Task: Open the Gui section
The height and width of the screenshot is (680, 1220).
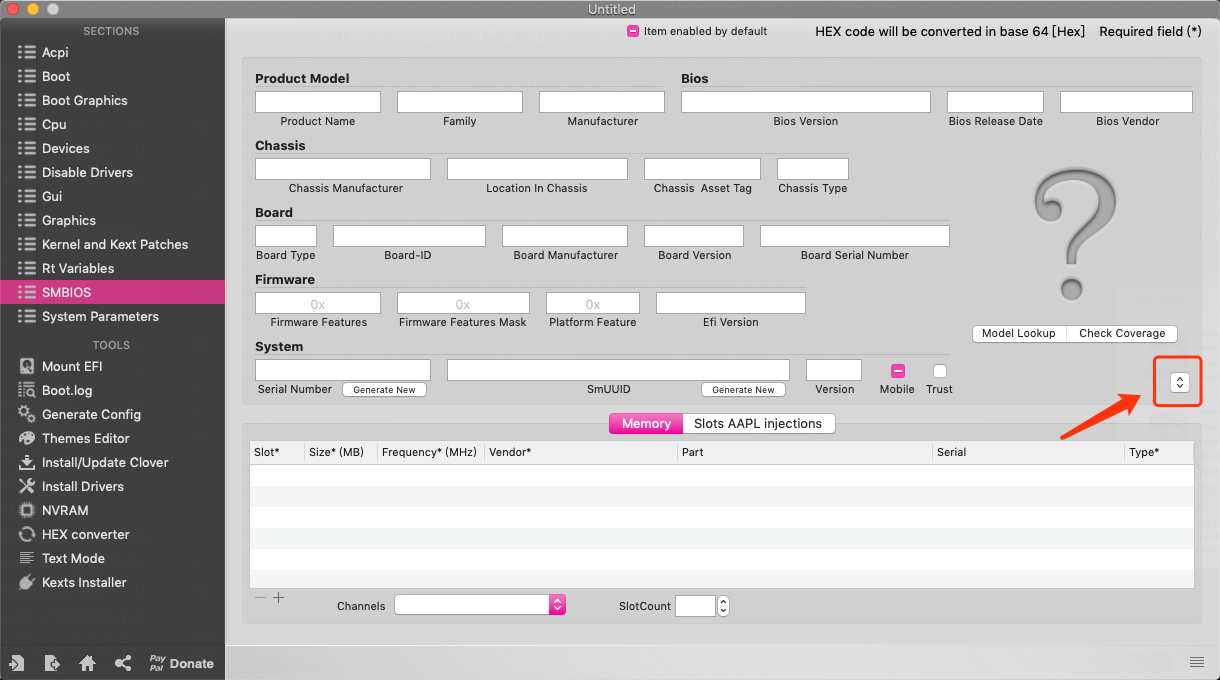Action: (x=52, y=196)
